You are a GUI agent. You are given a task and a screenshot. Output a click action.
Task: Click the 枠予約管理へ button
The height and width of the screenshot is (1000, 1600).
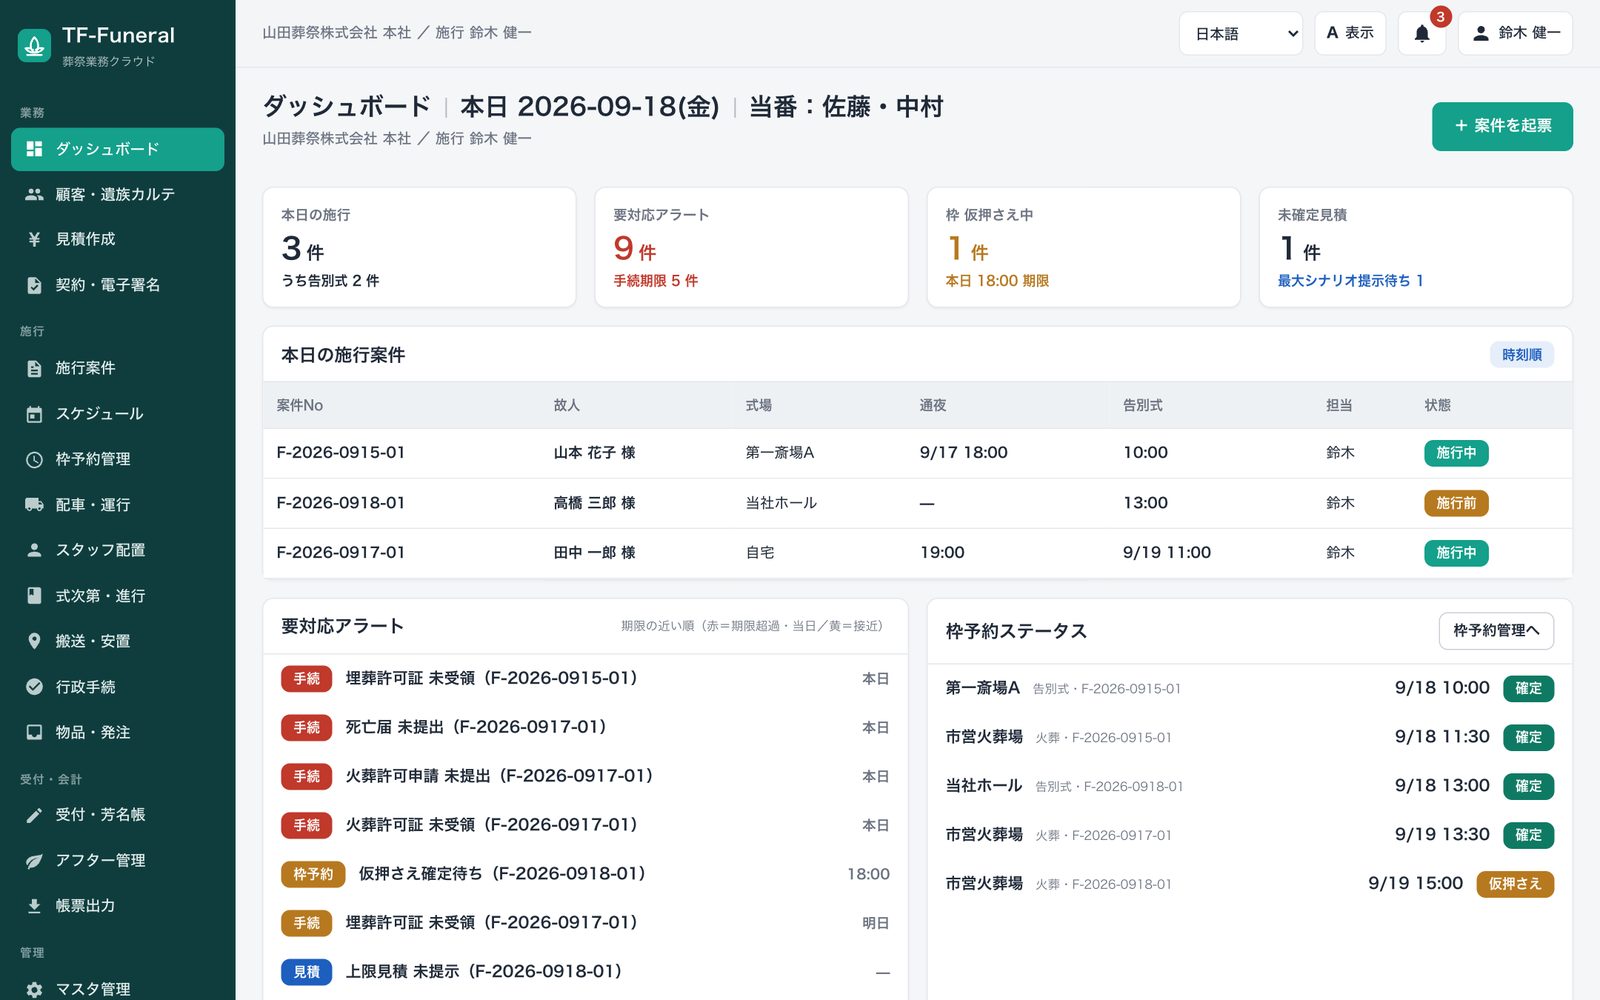[x=1496, y=630]
